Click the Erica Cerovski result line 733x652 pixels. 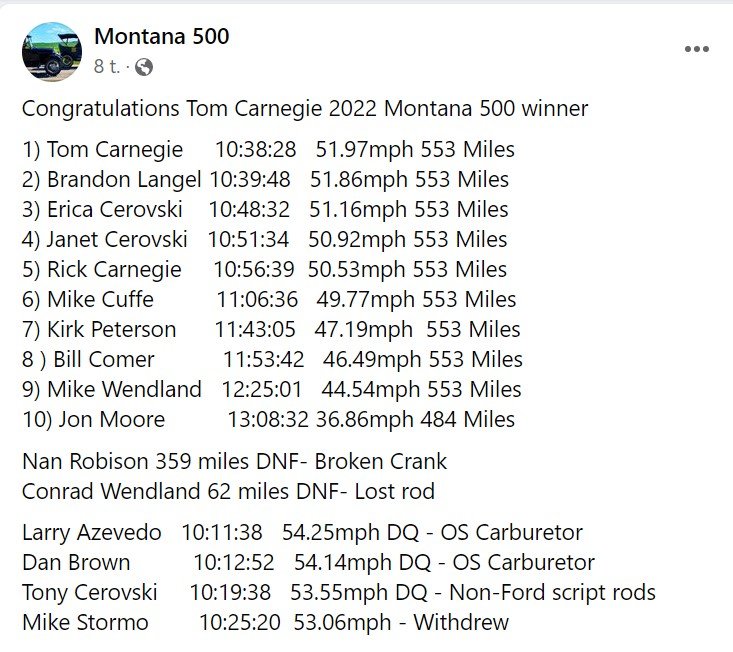[x=265, y=210]
